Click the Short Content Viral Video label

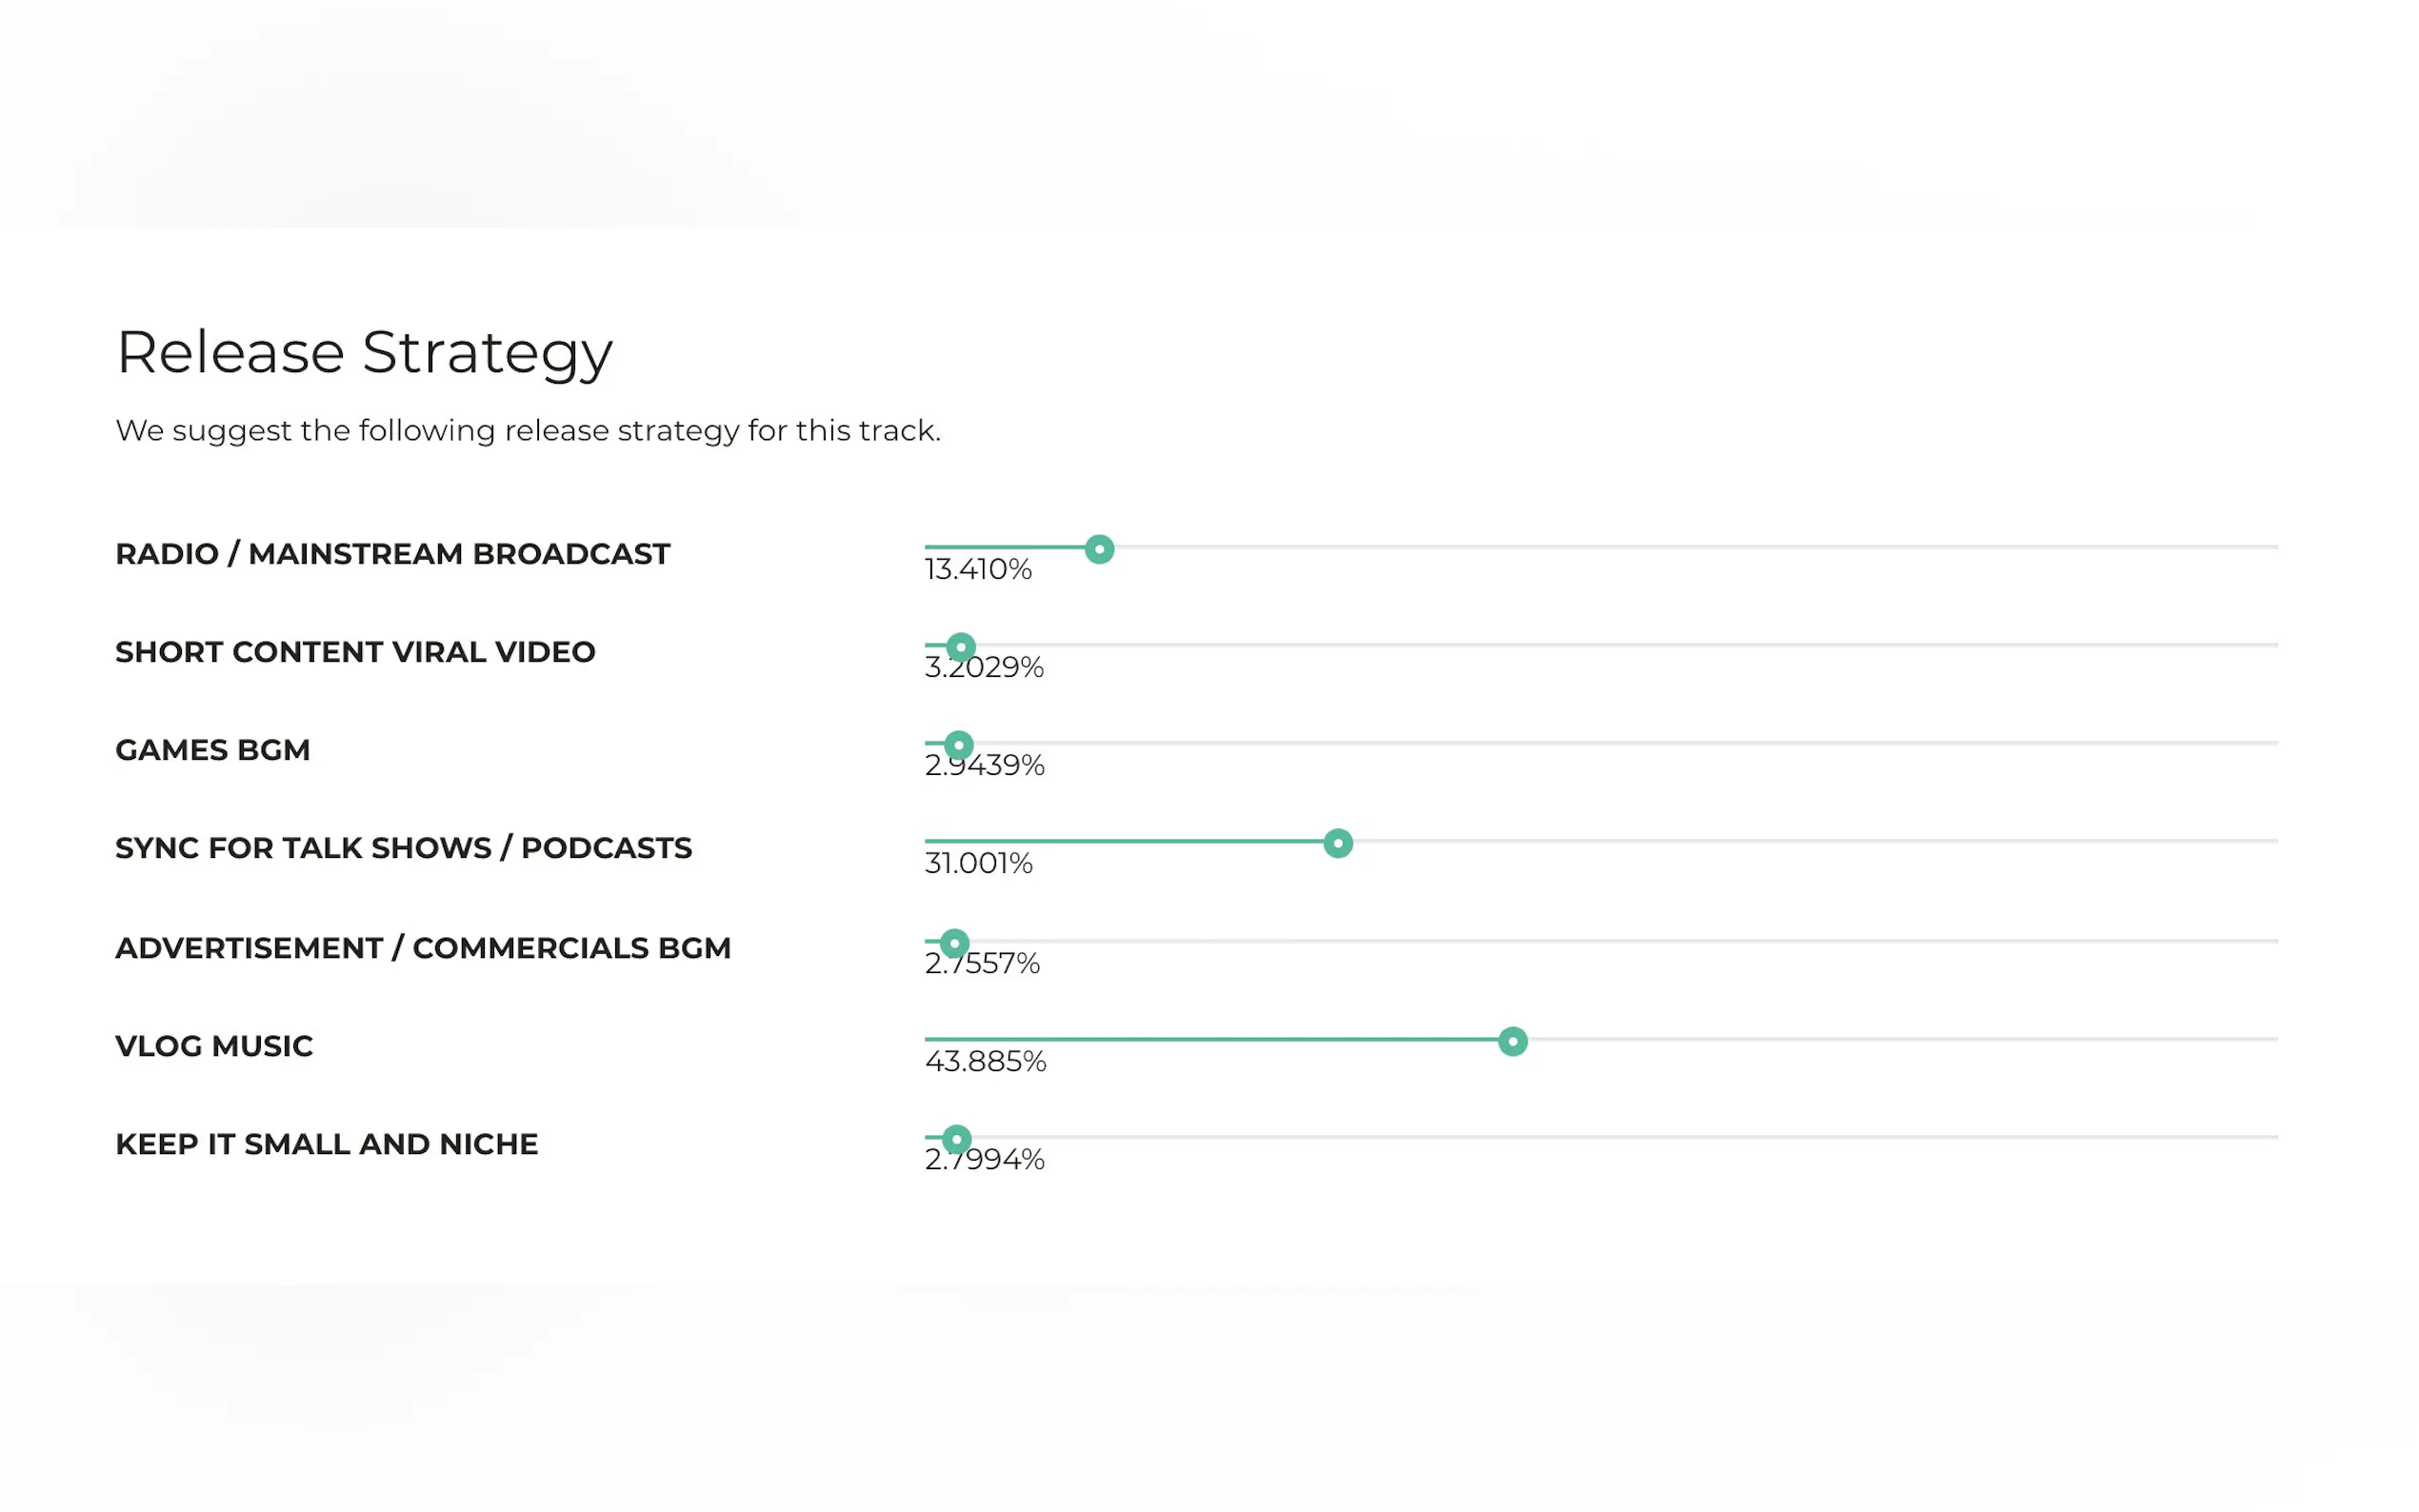[355, 652]
